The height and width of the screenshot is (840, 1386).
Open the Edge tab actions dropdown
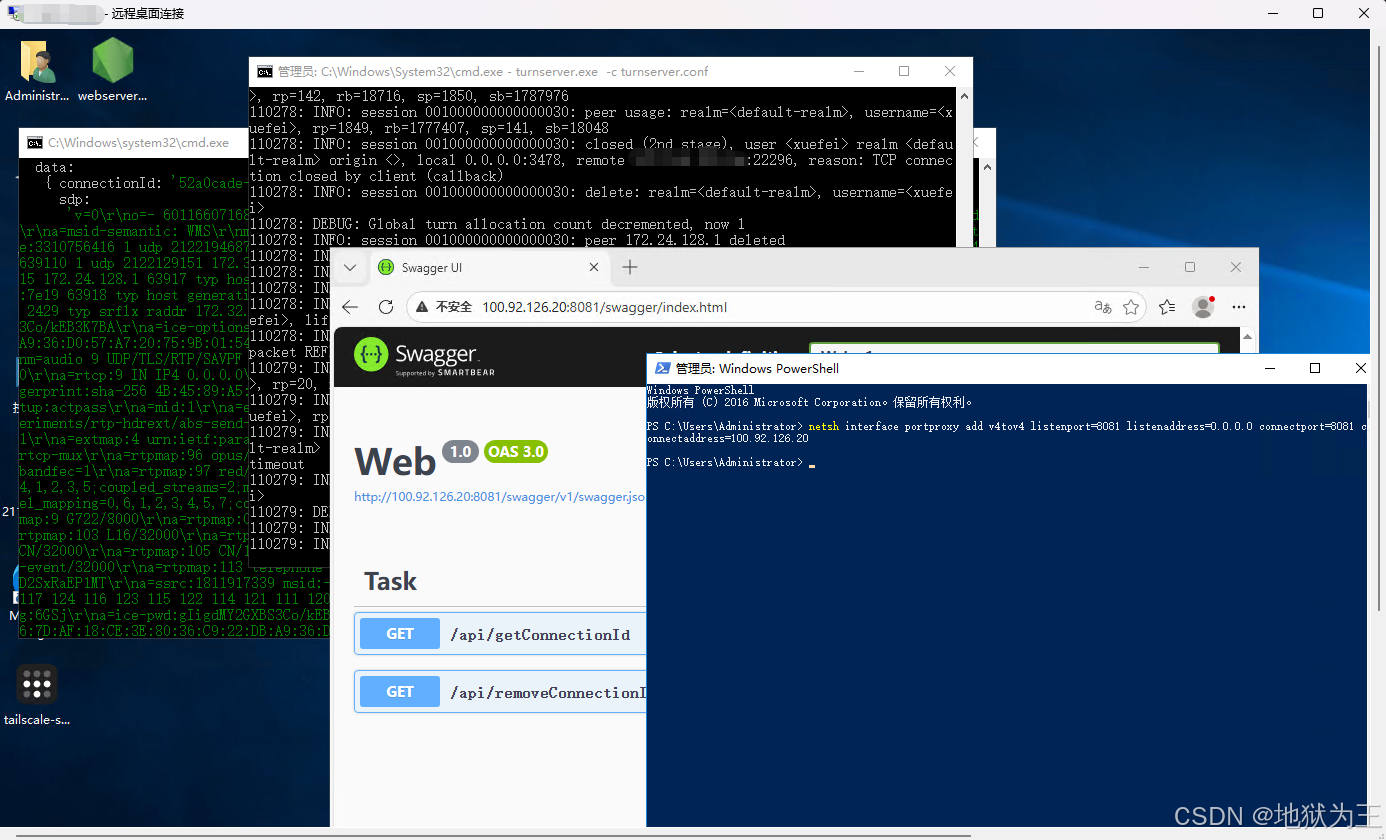[350, 267]
